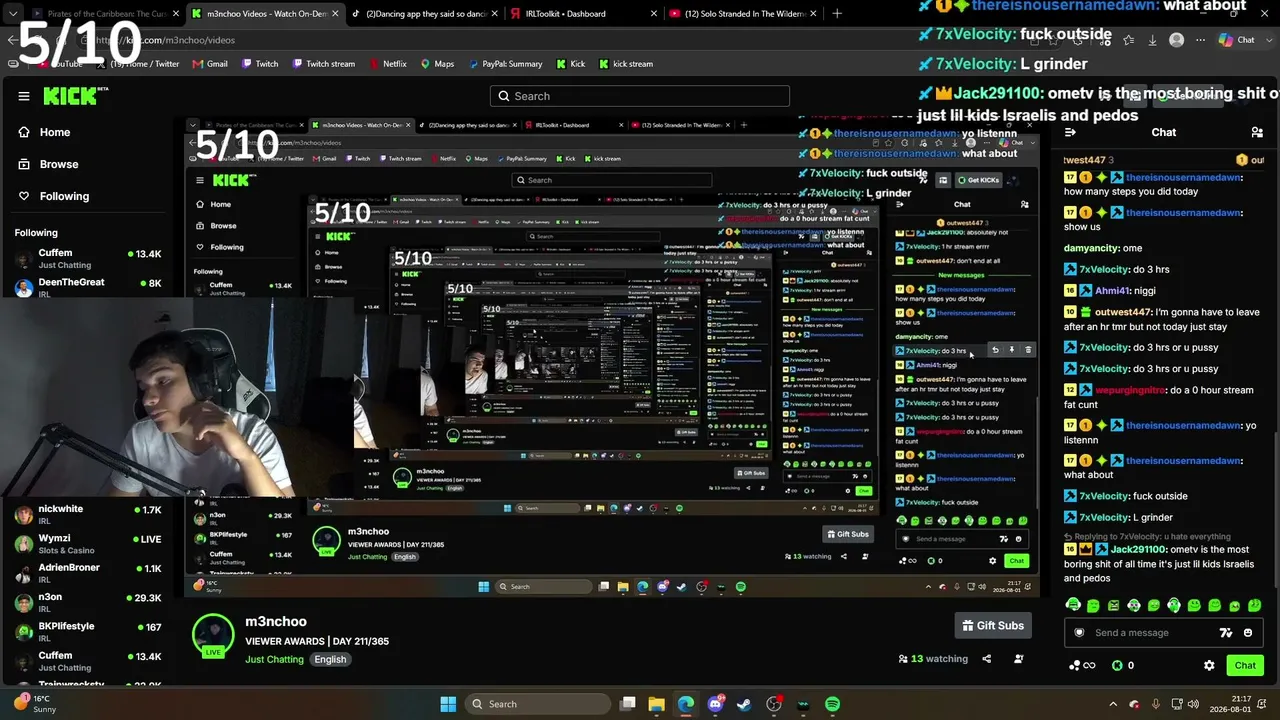Click the Kick search field

coord(640,96)
